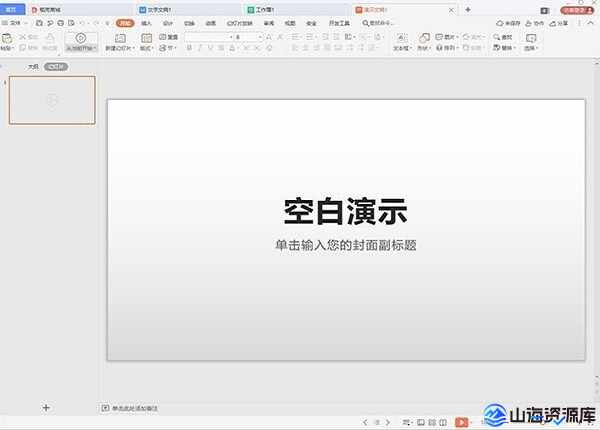Toggle Bold formatting
The image size is (600, 430).
click(x=189, y=48)
